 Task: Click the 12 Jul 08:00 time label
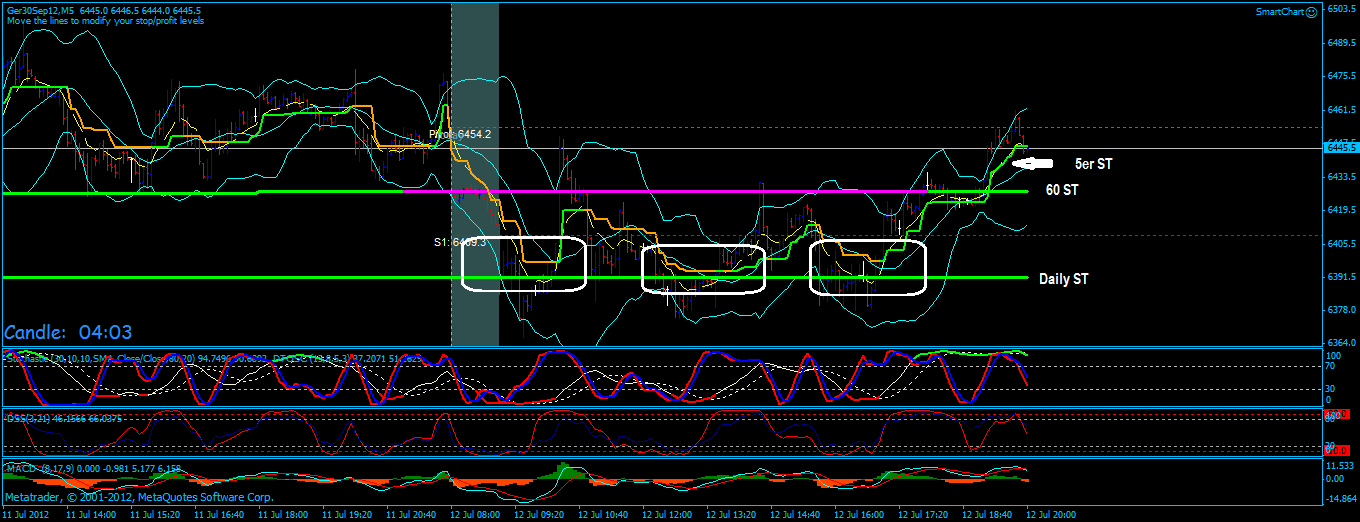475,515
